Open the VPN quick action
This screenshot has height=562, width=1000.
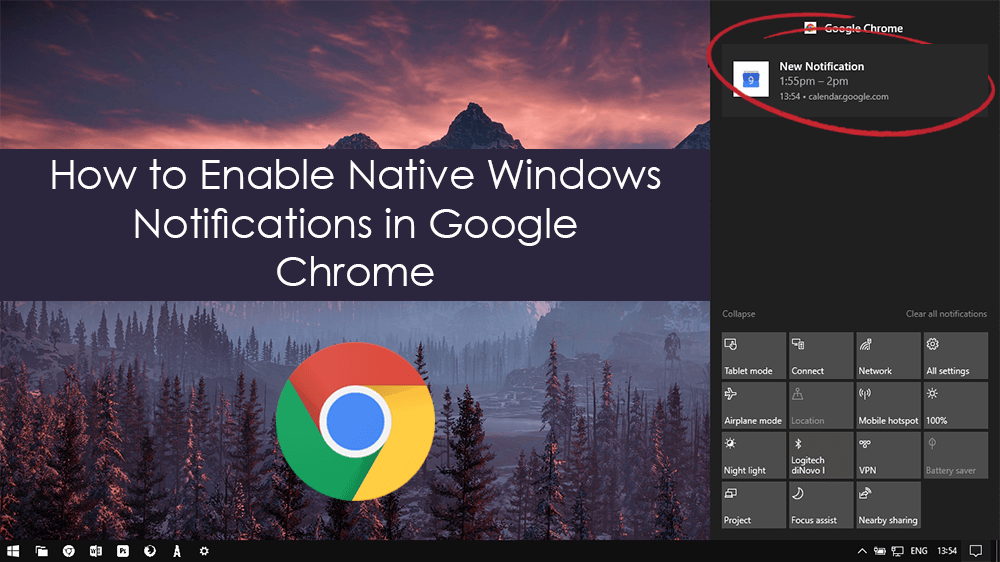pos(888,455)
